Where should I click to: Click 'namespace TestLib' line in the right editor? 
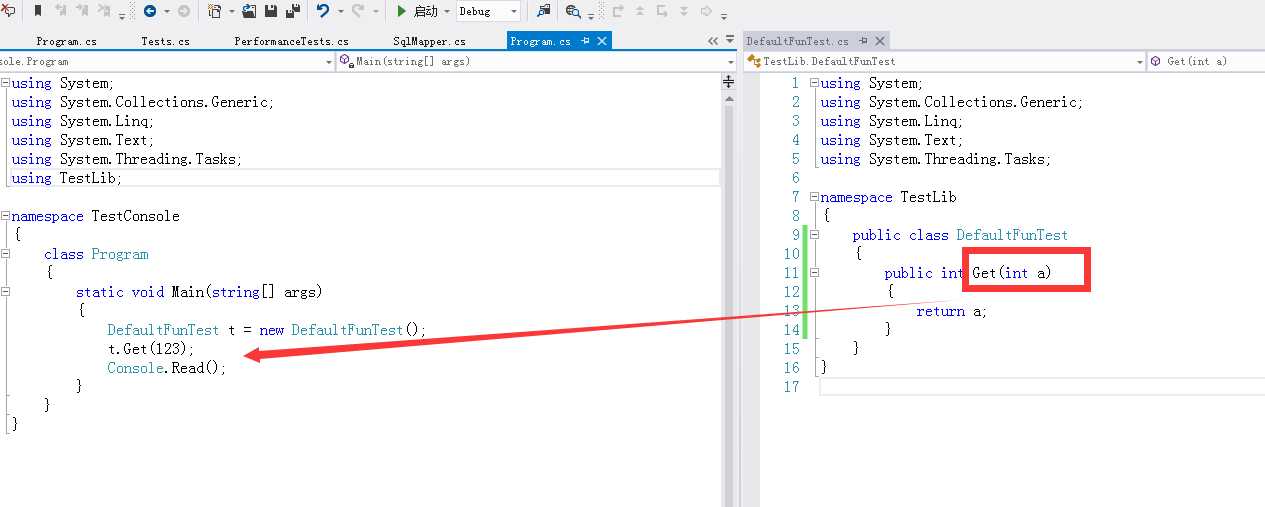click(888, 197)
